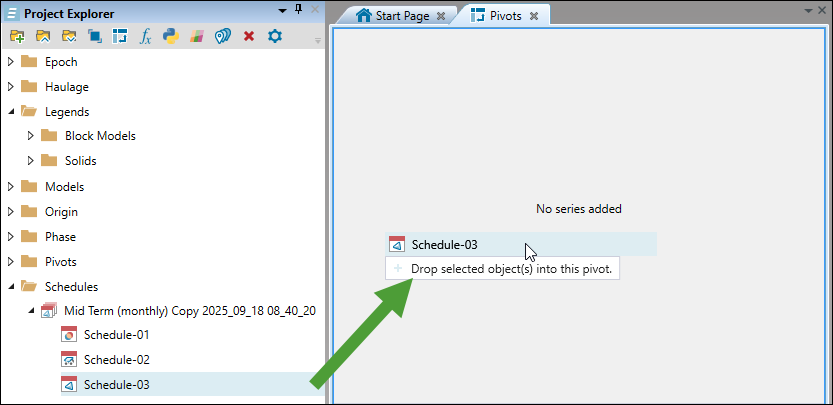Select the Phase label in the tree
Viewport: 833px width, 405px height.
click(60, 237)
